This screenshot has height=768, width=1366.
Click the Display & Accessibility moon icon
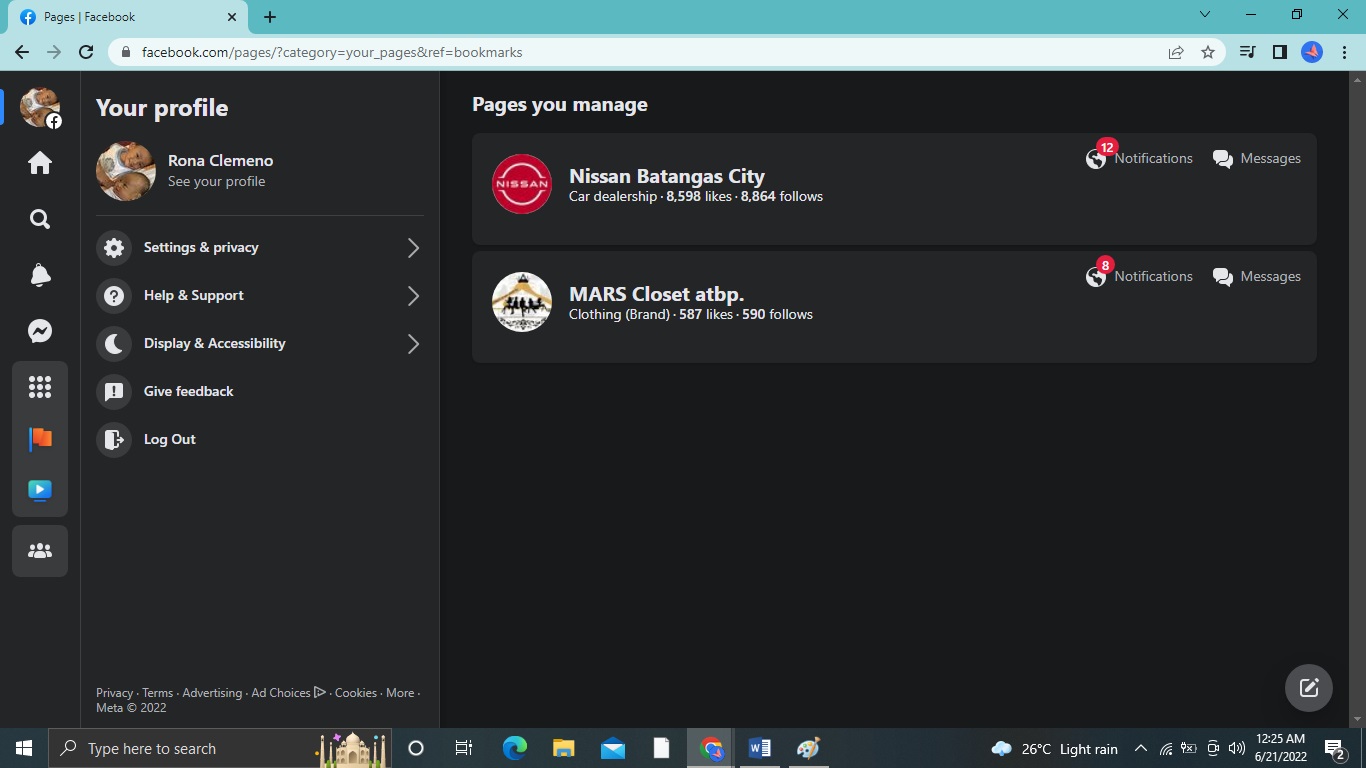[x=114, y=343]
